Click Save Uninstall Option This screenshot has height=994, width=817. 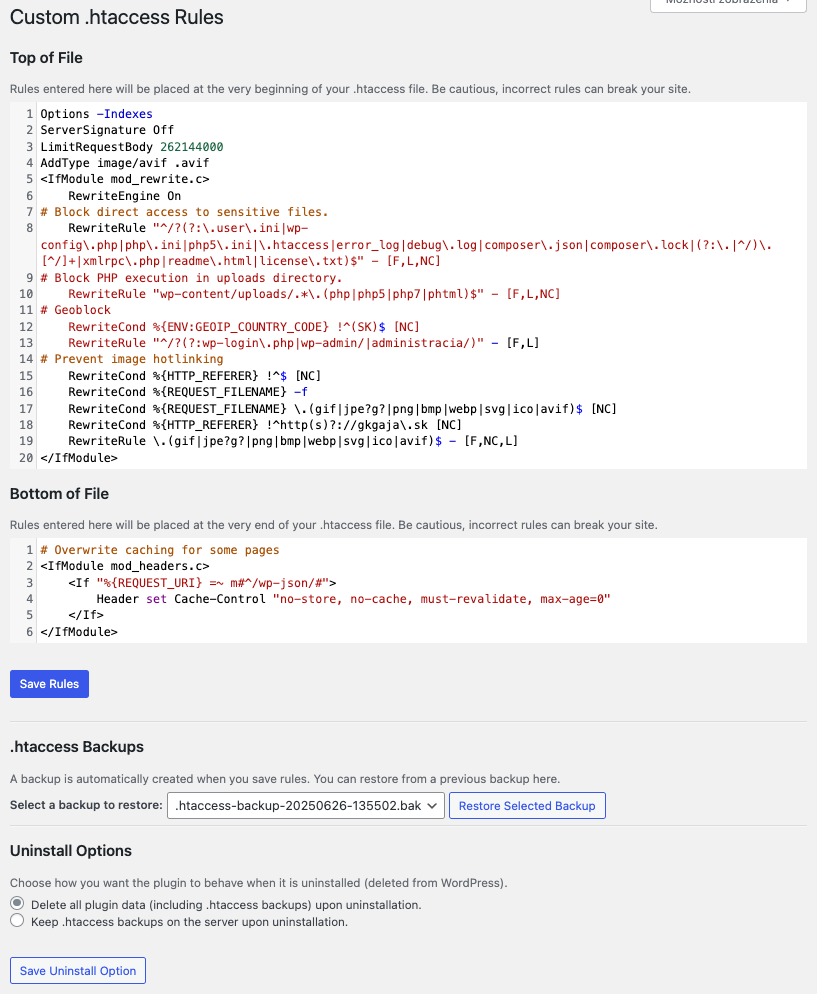77,970
